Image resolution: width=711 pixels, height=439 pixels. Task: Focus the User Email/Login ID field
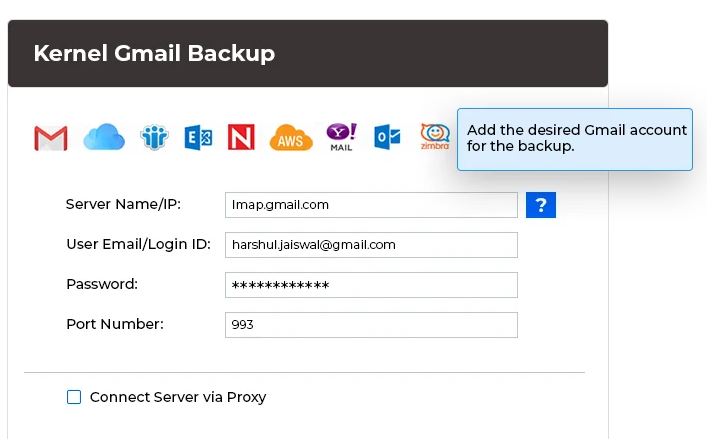pyautogui.click(x=371, y=245)
